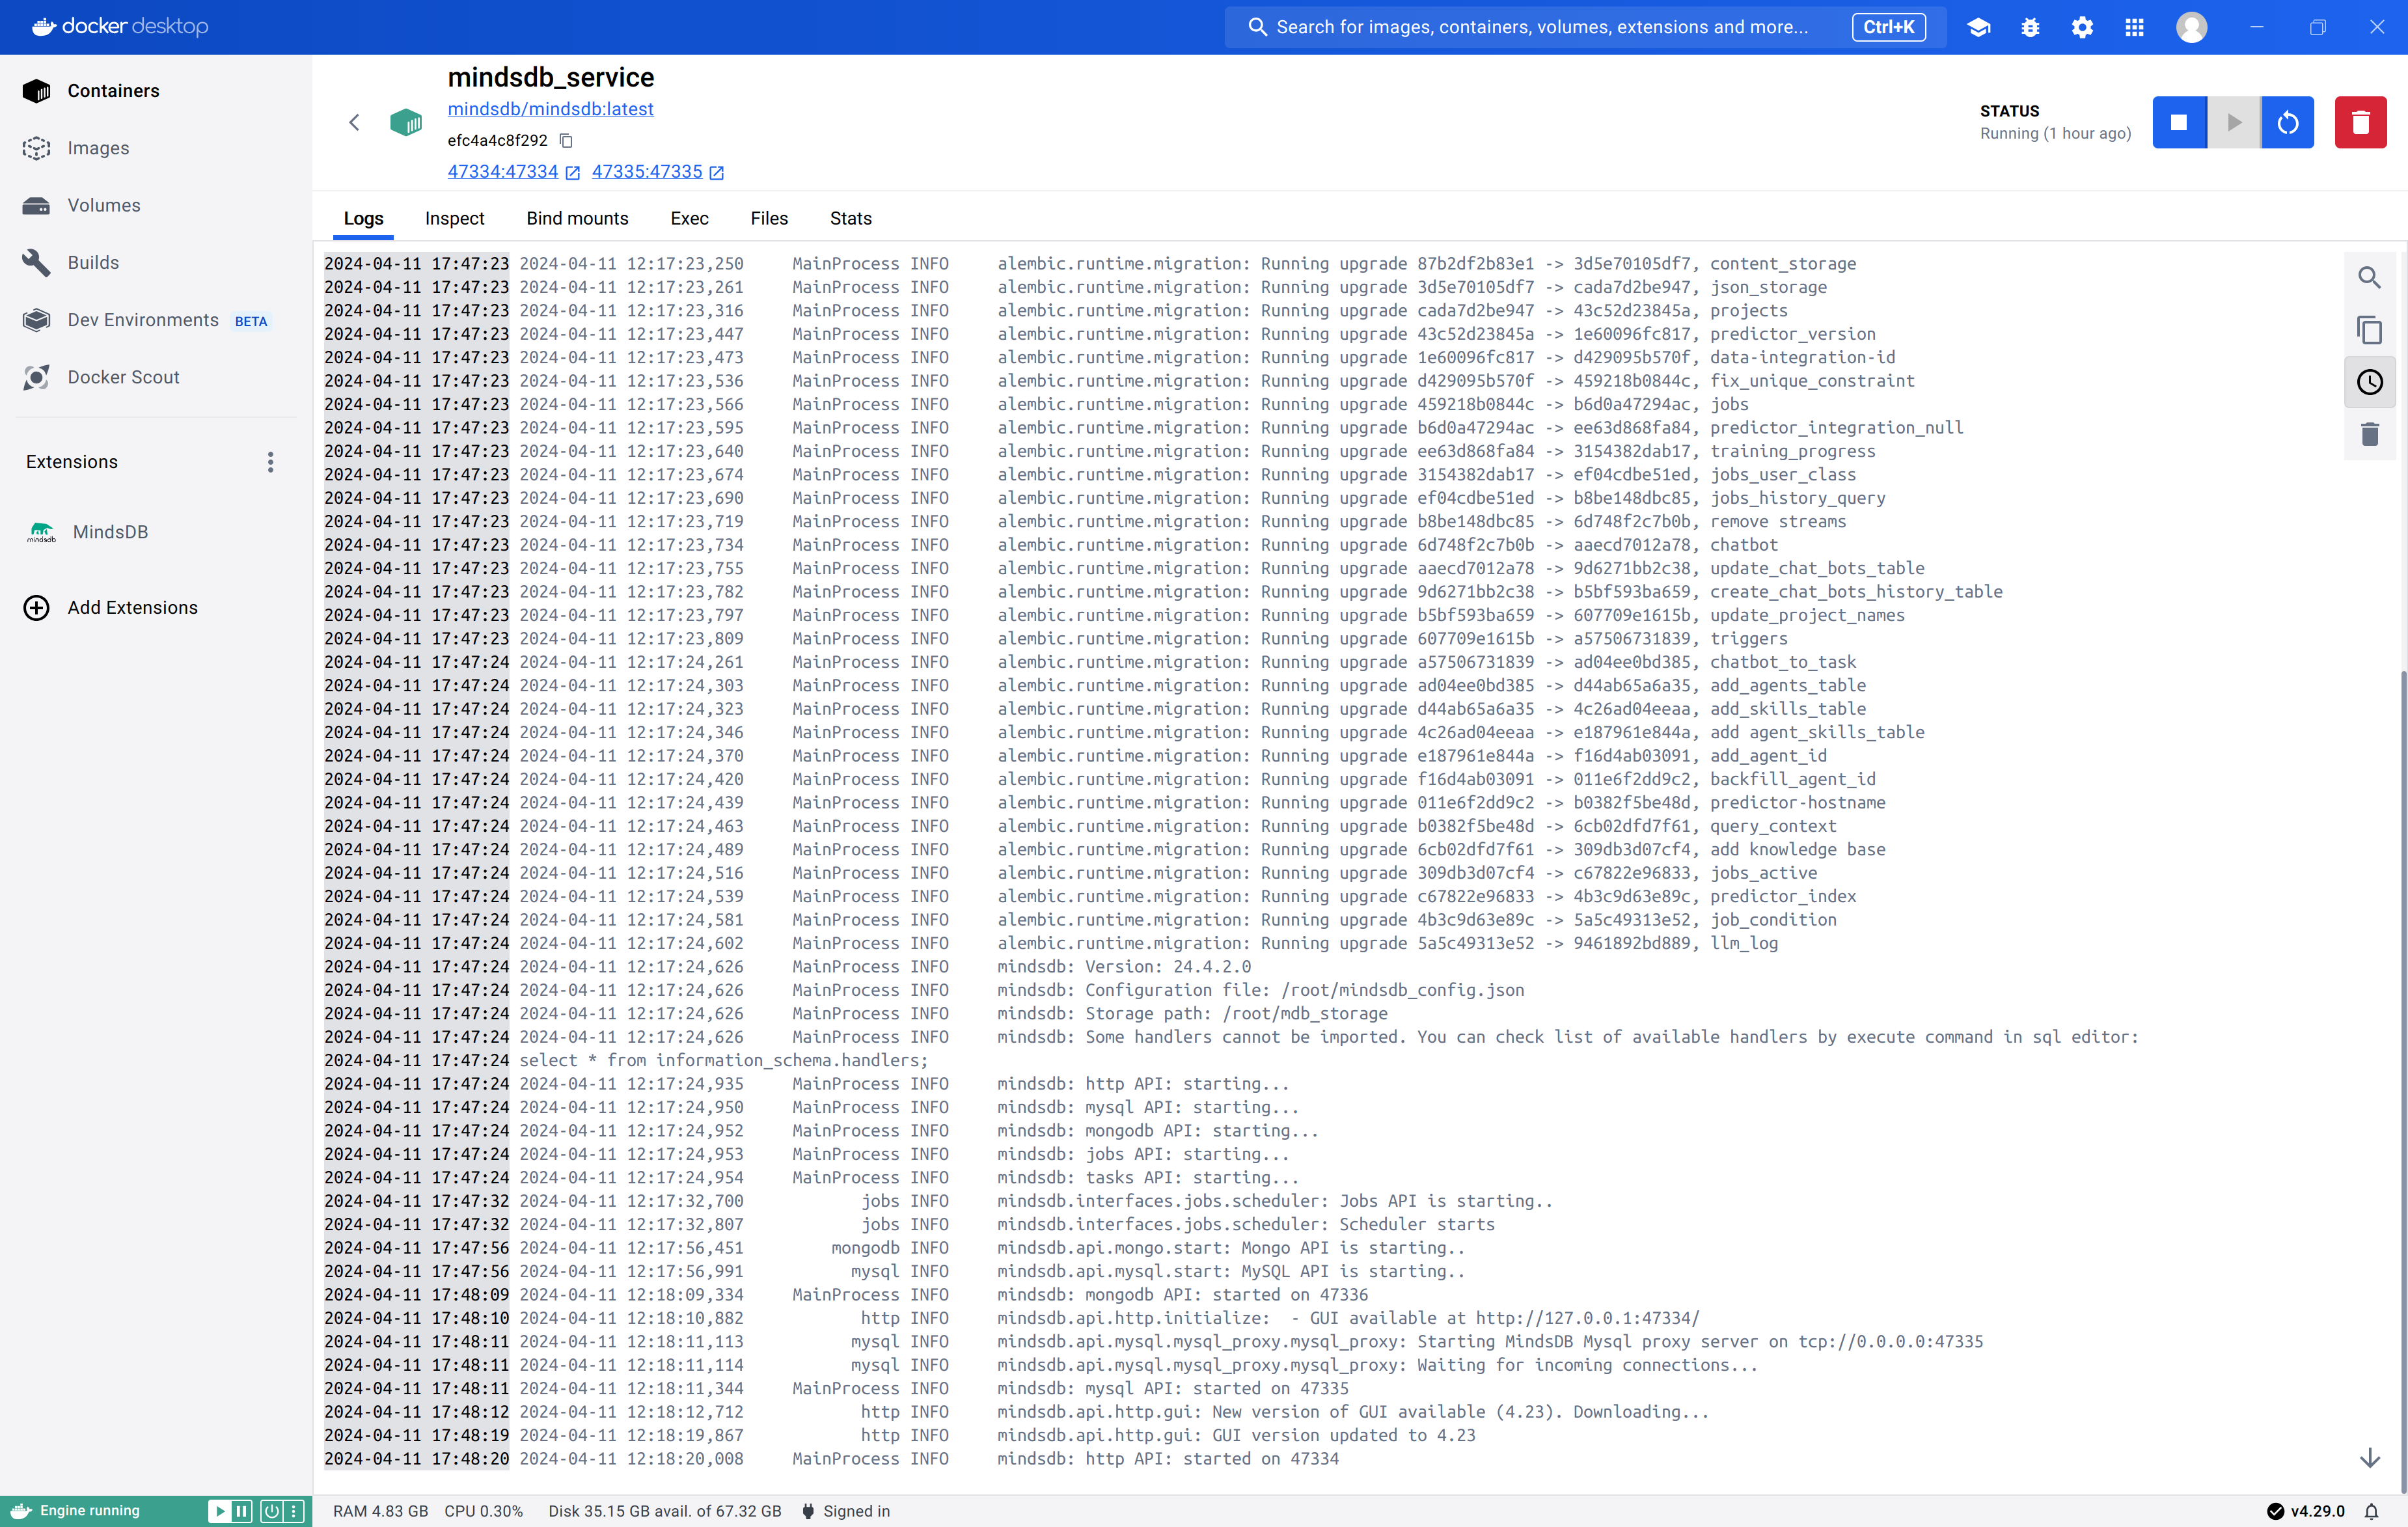Open the troubleshoot bug icon
The height and width of the screenshot is (1527, 2408).
[2030, 27]
